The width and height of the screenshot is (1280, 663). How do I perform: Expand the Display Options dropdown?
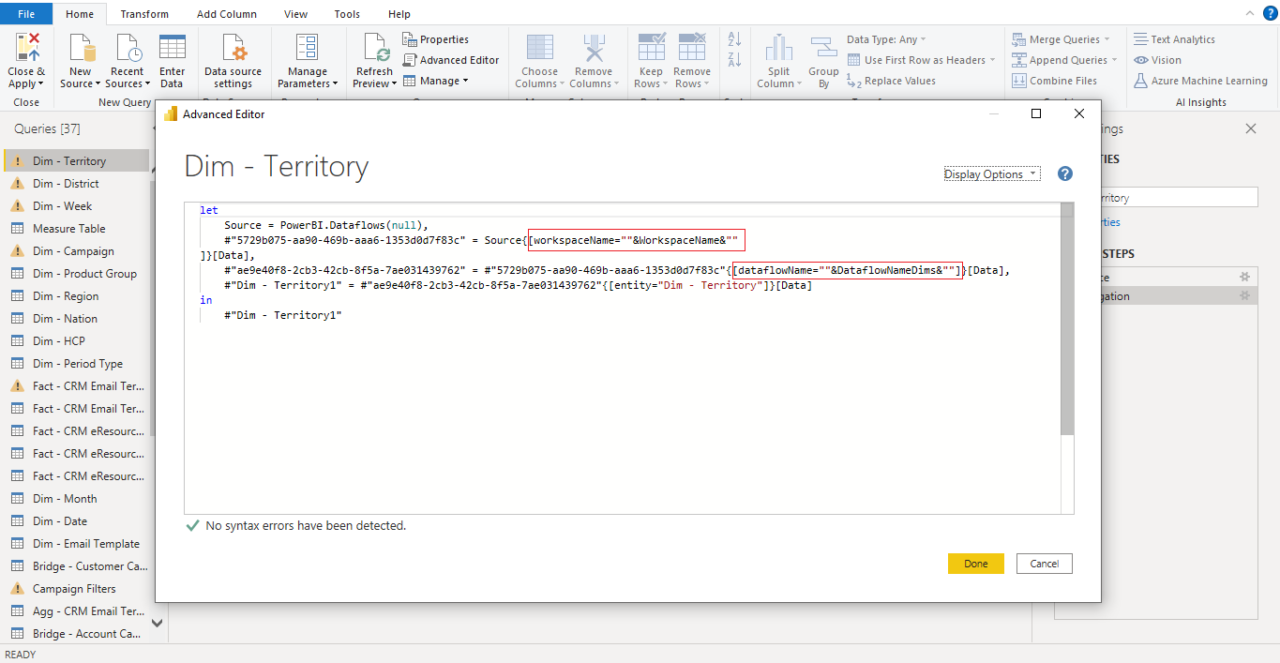pyautogui.click(x=991, y=174)
